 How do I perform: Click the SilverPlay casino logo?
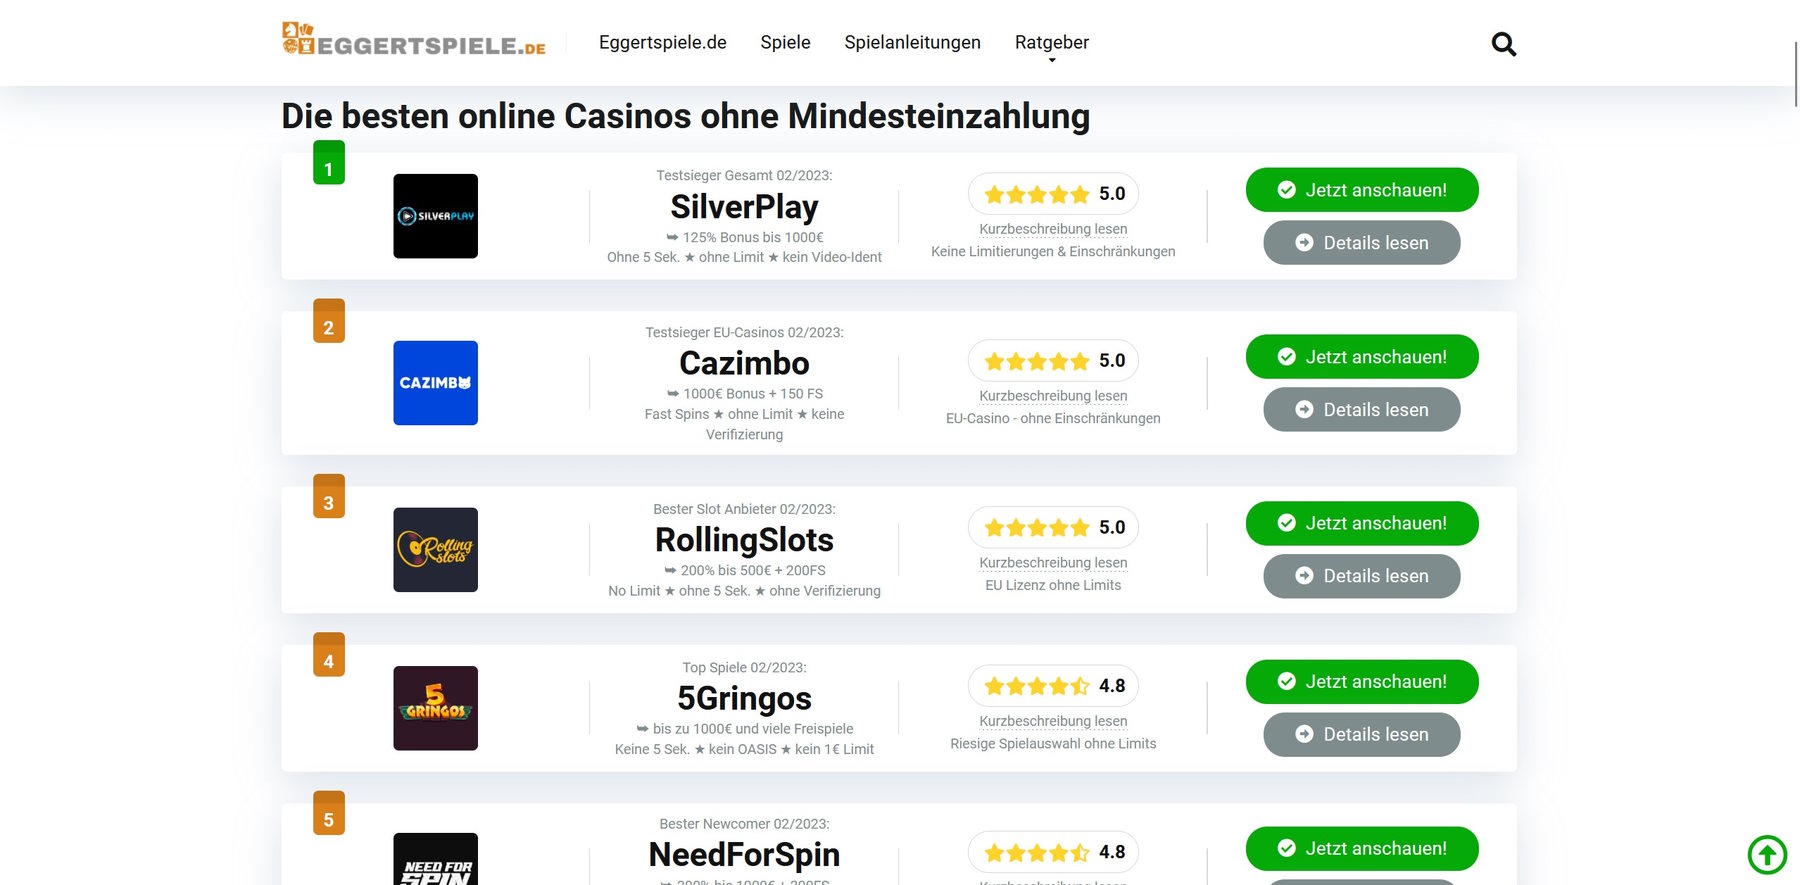435,216
